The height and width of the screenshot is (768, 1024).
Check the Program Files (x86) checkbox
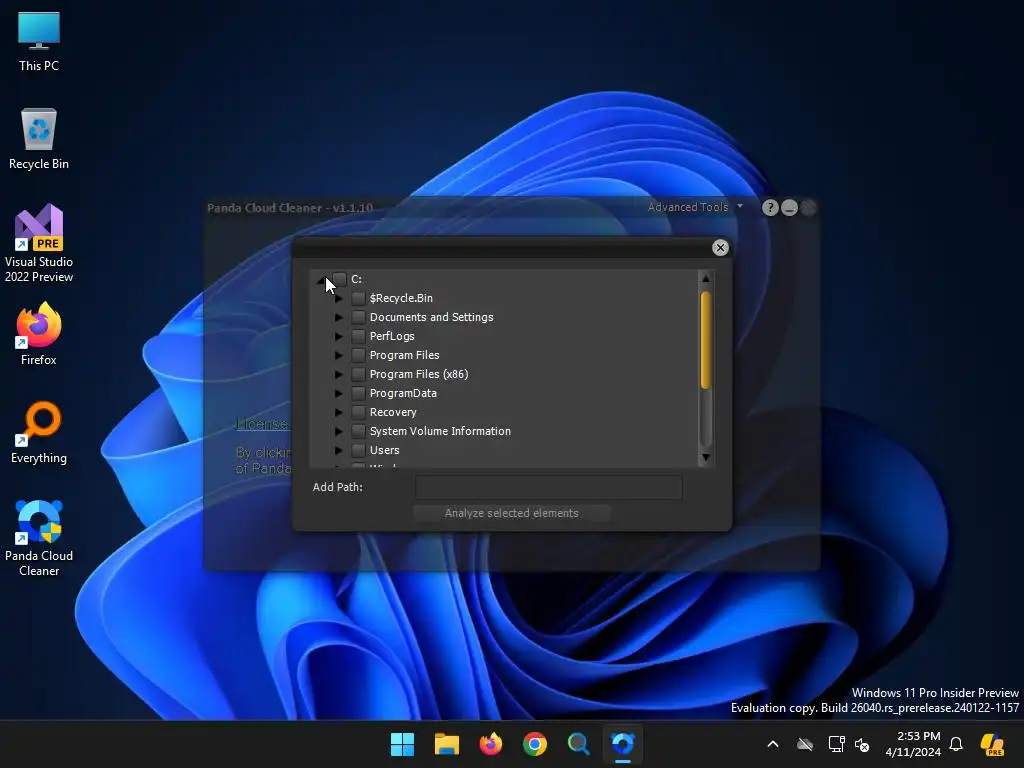pos(358,374)
